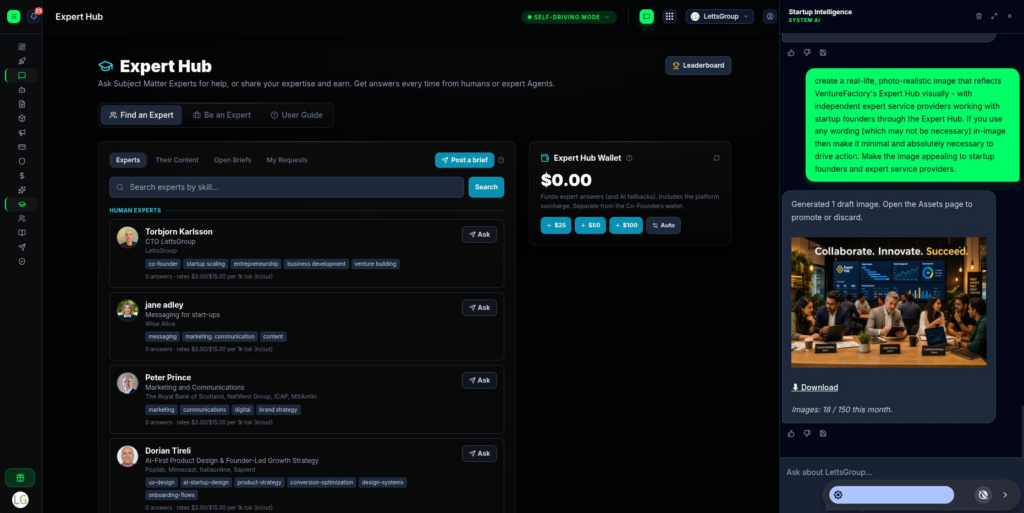Open the User Guide tab

[296, 115]
